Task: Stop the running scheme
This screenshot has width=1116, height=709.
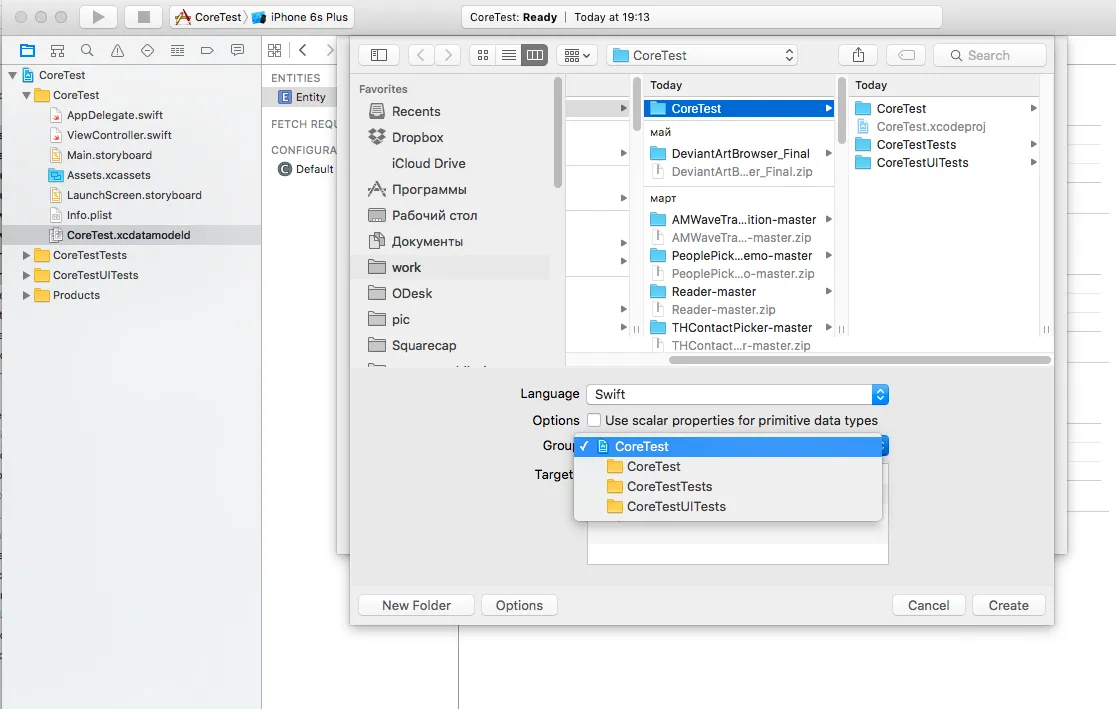Action: point(144,17)
